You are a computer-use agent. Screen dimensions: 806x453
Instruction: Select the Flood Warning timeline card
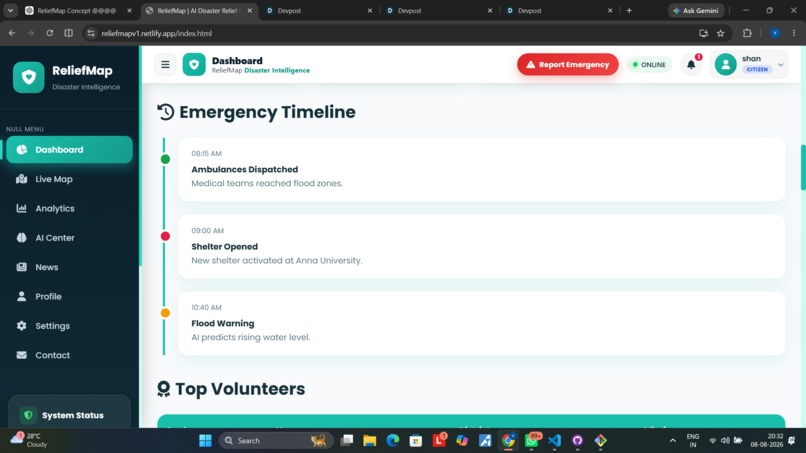[x=482, y=323]
